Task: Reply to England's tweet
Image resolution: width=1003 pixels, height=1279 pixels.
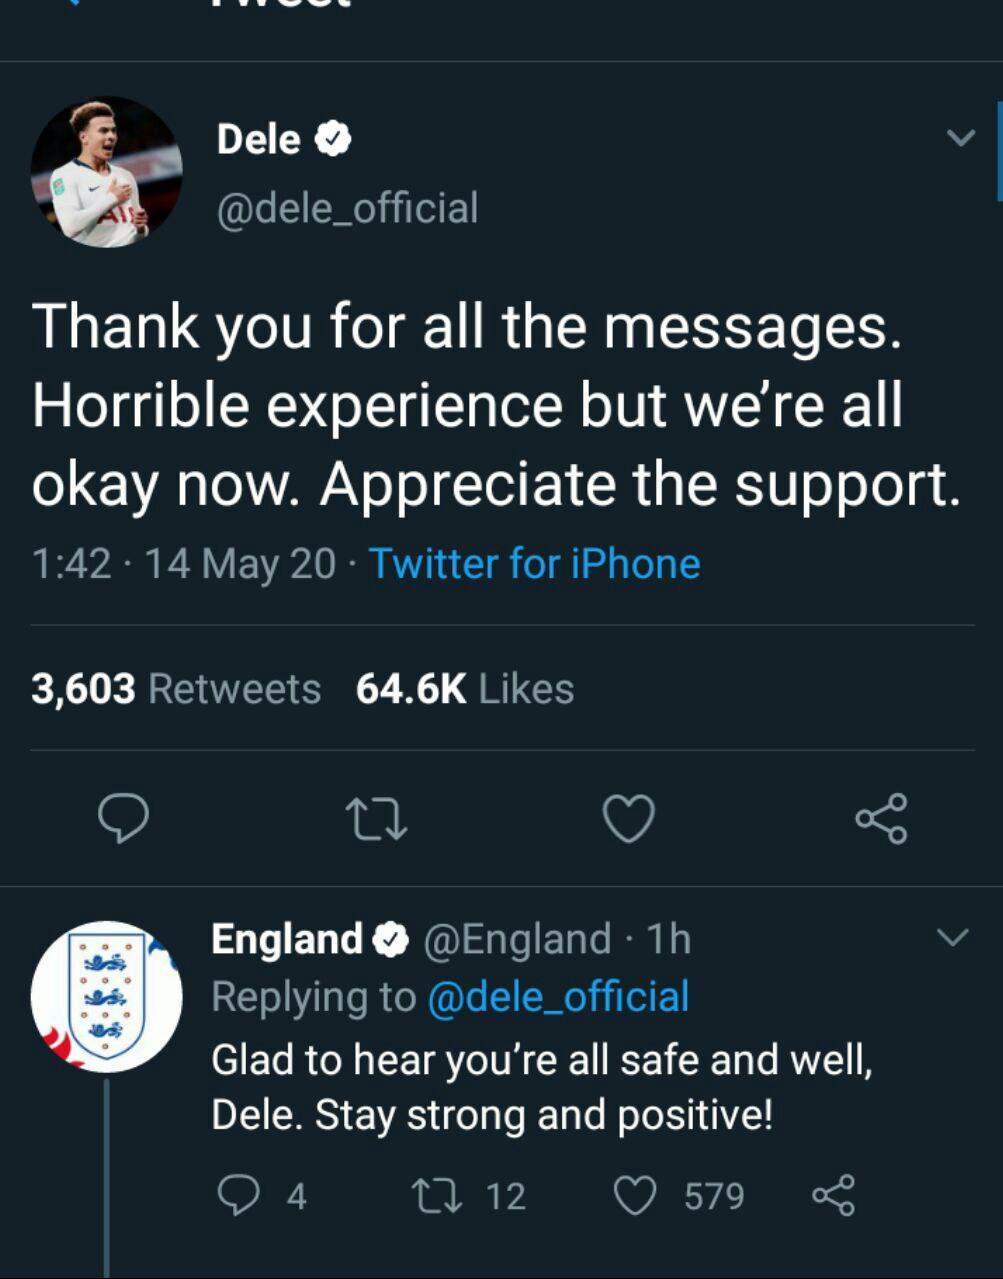Action: click(239, 1195)
